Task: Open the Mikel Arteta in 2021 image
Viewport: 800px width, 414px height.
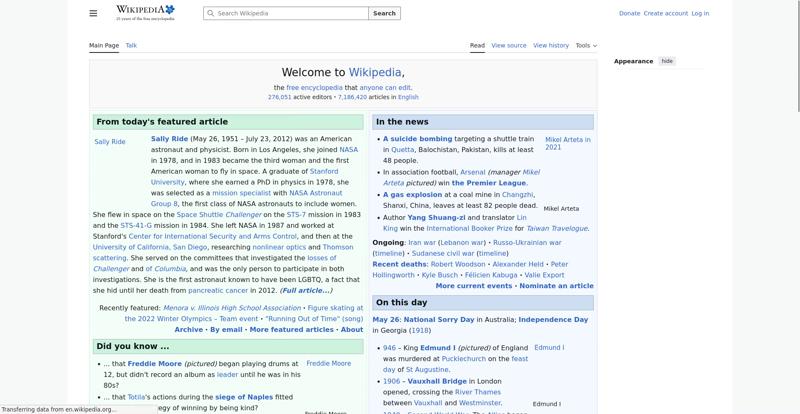Action: click(x=567, y=143)
